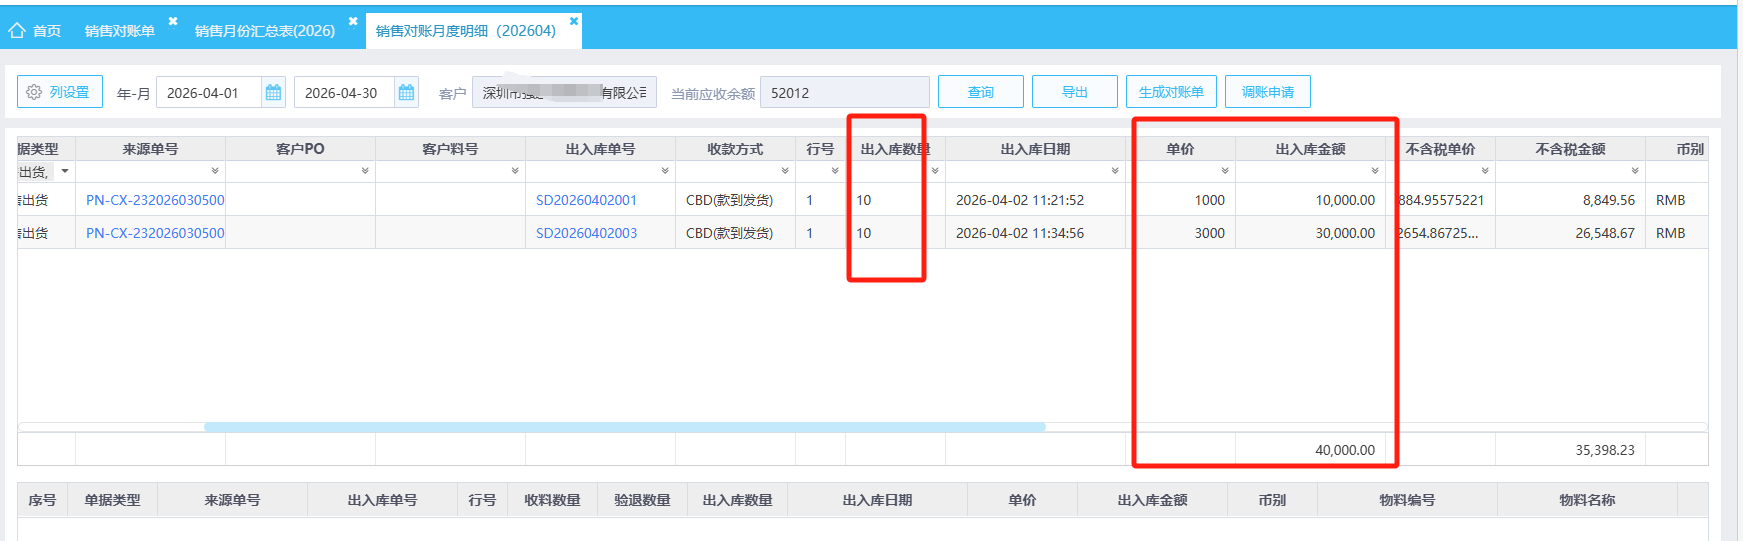The width and height of the screenshot is (1743, 541).
Task: Expand the upper 出入库数量 filter arrow
Action: pyautogui.click(x=935, y=172)
